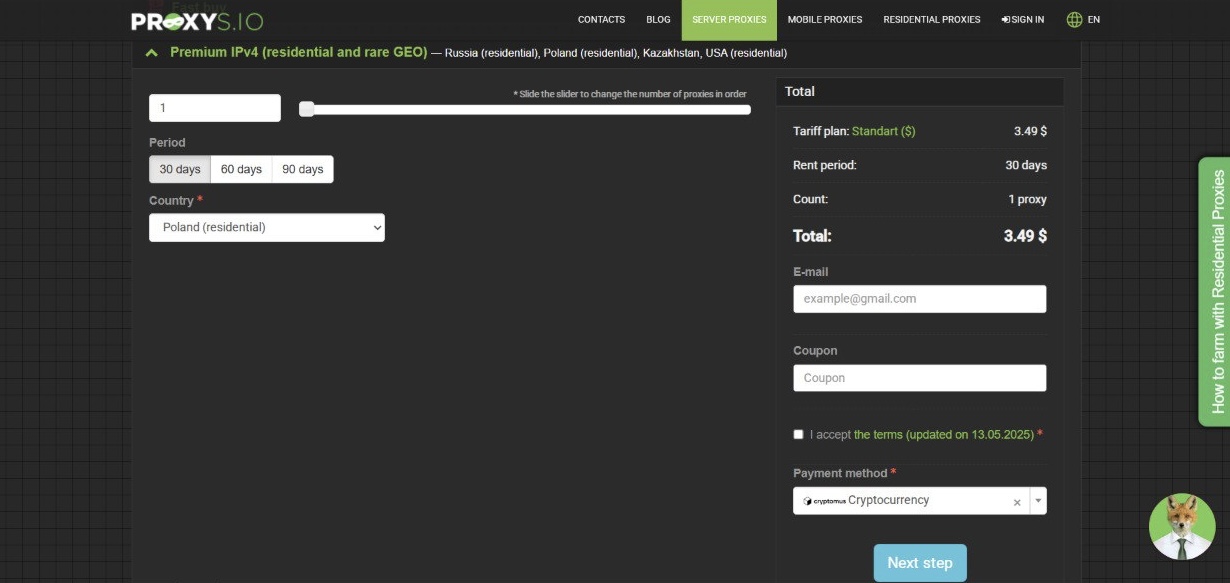Click the Rent period 30 days value
Screen dimensions: 1230x583
[1026, 165]
